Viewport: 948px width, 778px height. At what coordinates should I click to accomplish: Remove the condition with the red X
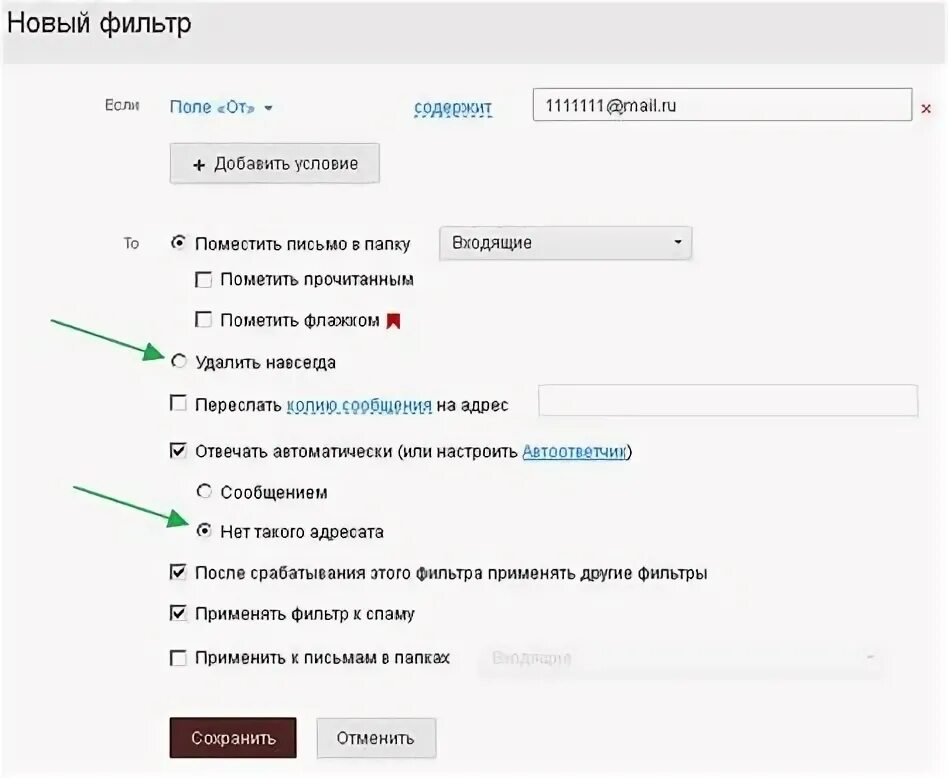pyautogui.click(x=926, y=109)
